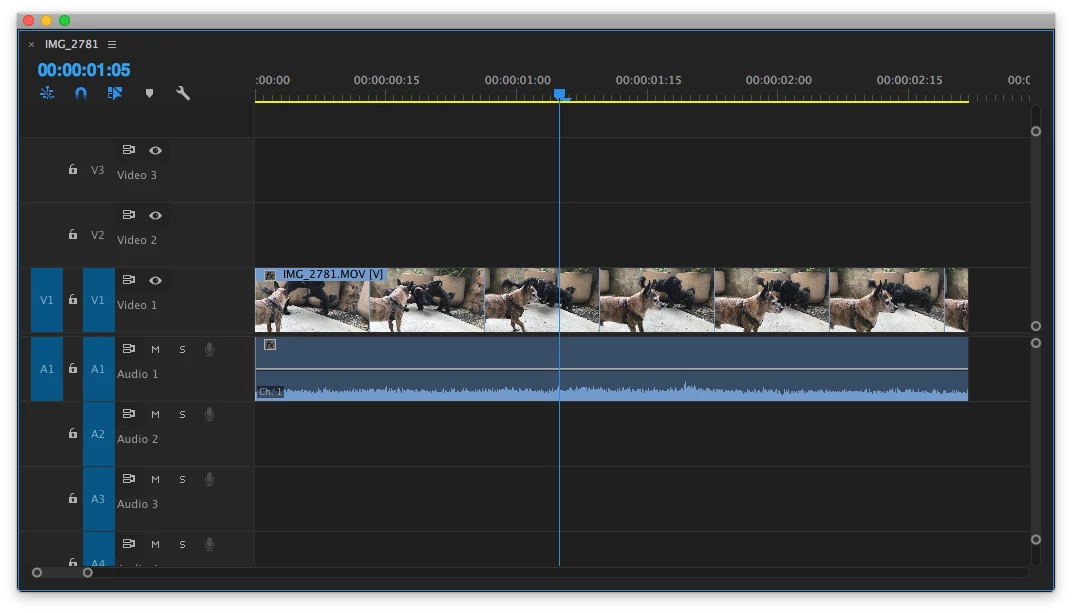
Task: Toggle Video 1 track output eye
Action: pyautogui.click(x=156, y=280)
